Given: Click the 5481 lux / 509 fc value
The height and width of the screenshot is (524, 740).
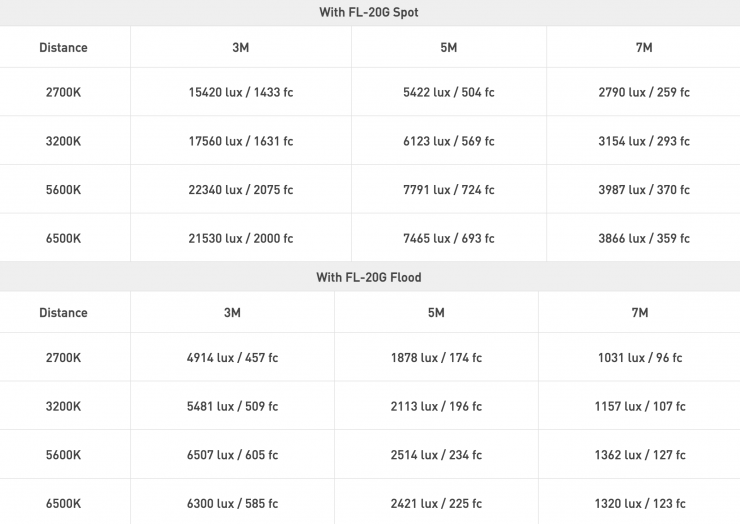Looking at the screenshot, I should point(232,406).
